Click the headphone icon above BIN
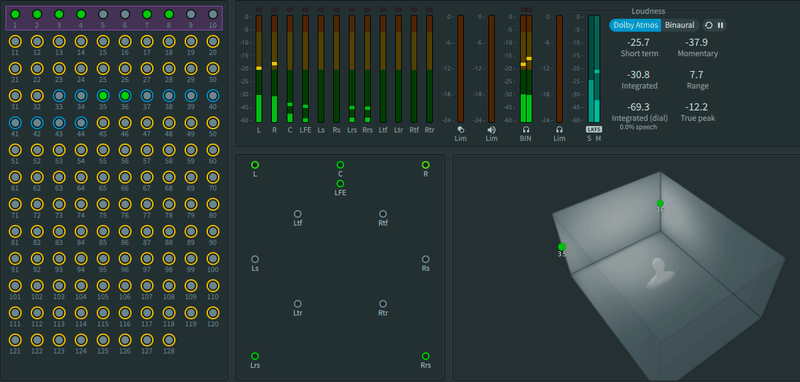 pos(526,130)
